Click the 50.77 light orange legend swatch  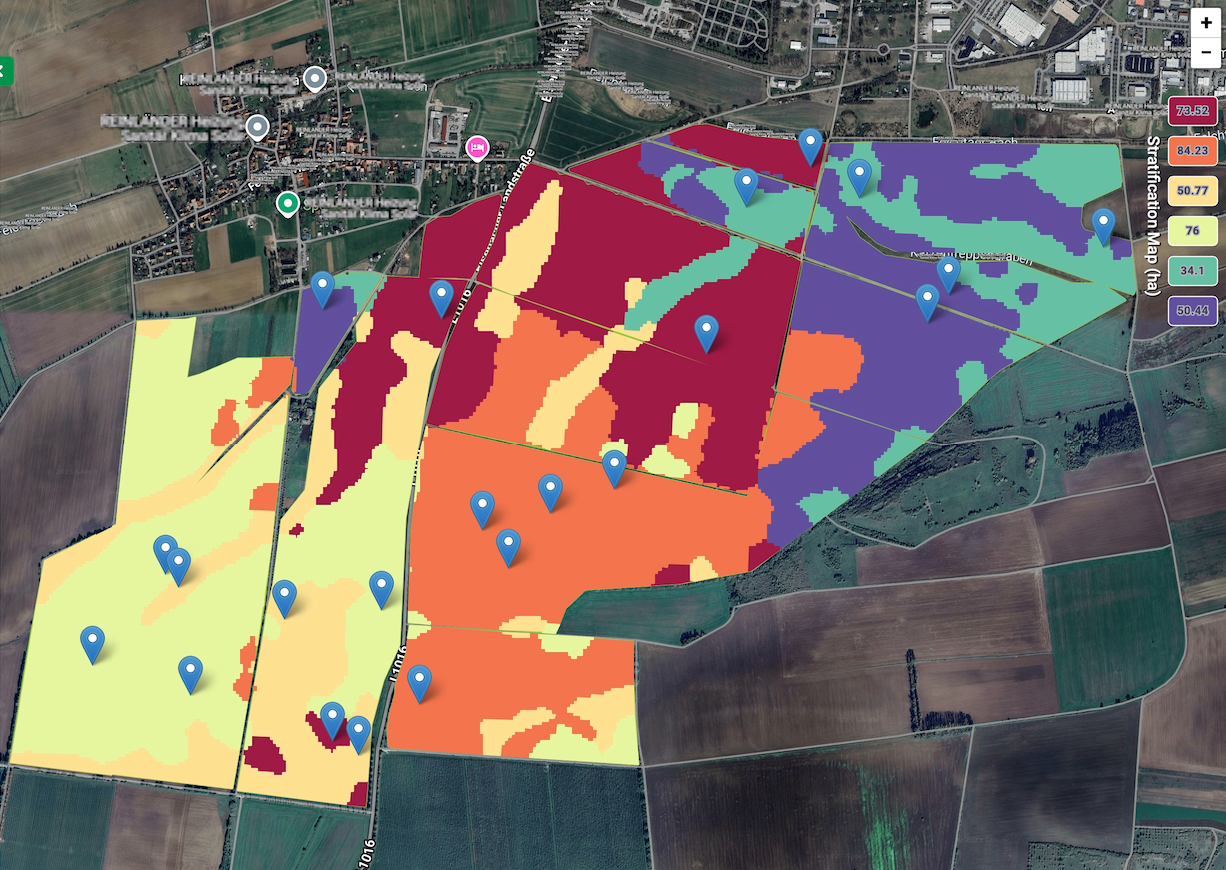point(1192,190)
